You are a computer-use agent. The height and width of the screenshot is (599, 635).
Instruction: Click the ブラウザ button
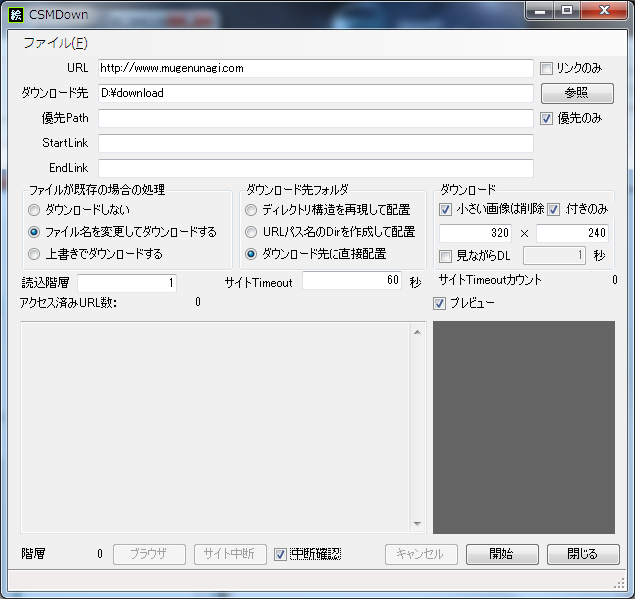click(x=149, y=554)
